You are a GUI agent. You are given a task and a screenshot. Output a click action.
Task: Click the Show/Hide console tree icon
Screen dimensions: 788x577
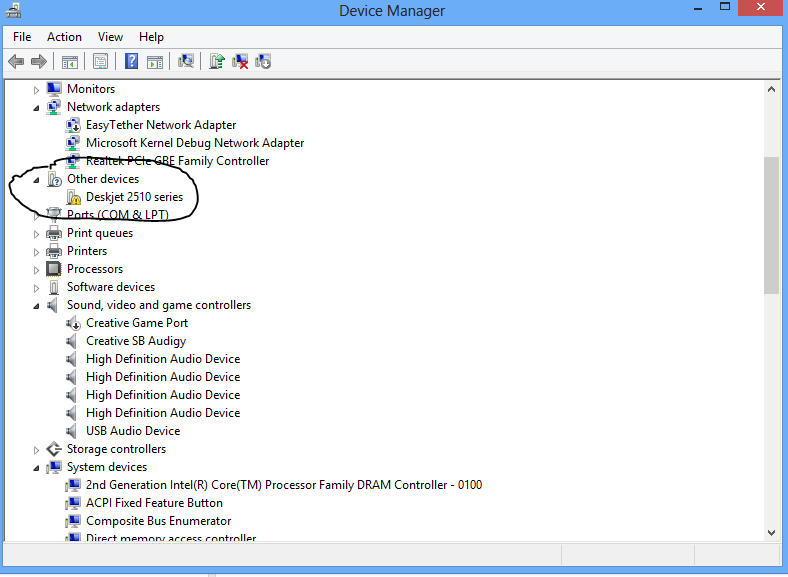[x=69, y=62]
